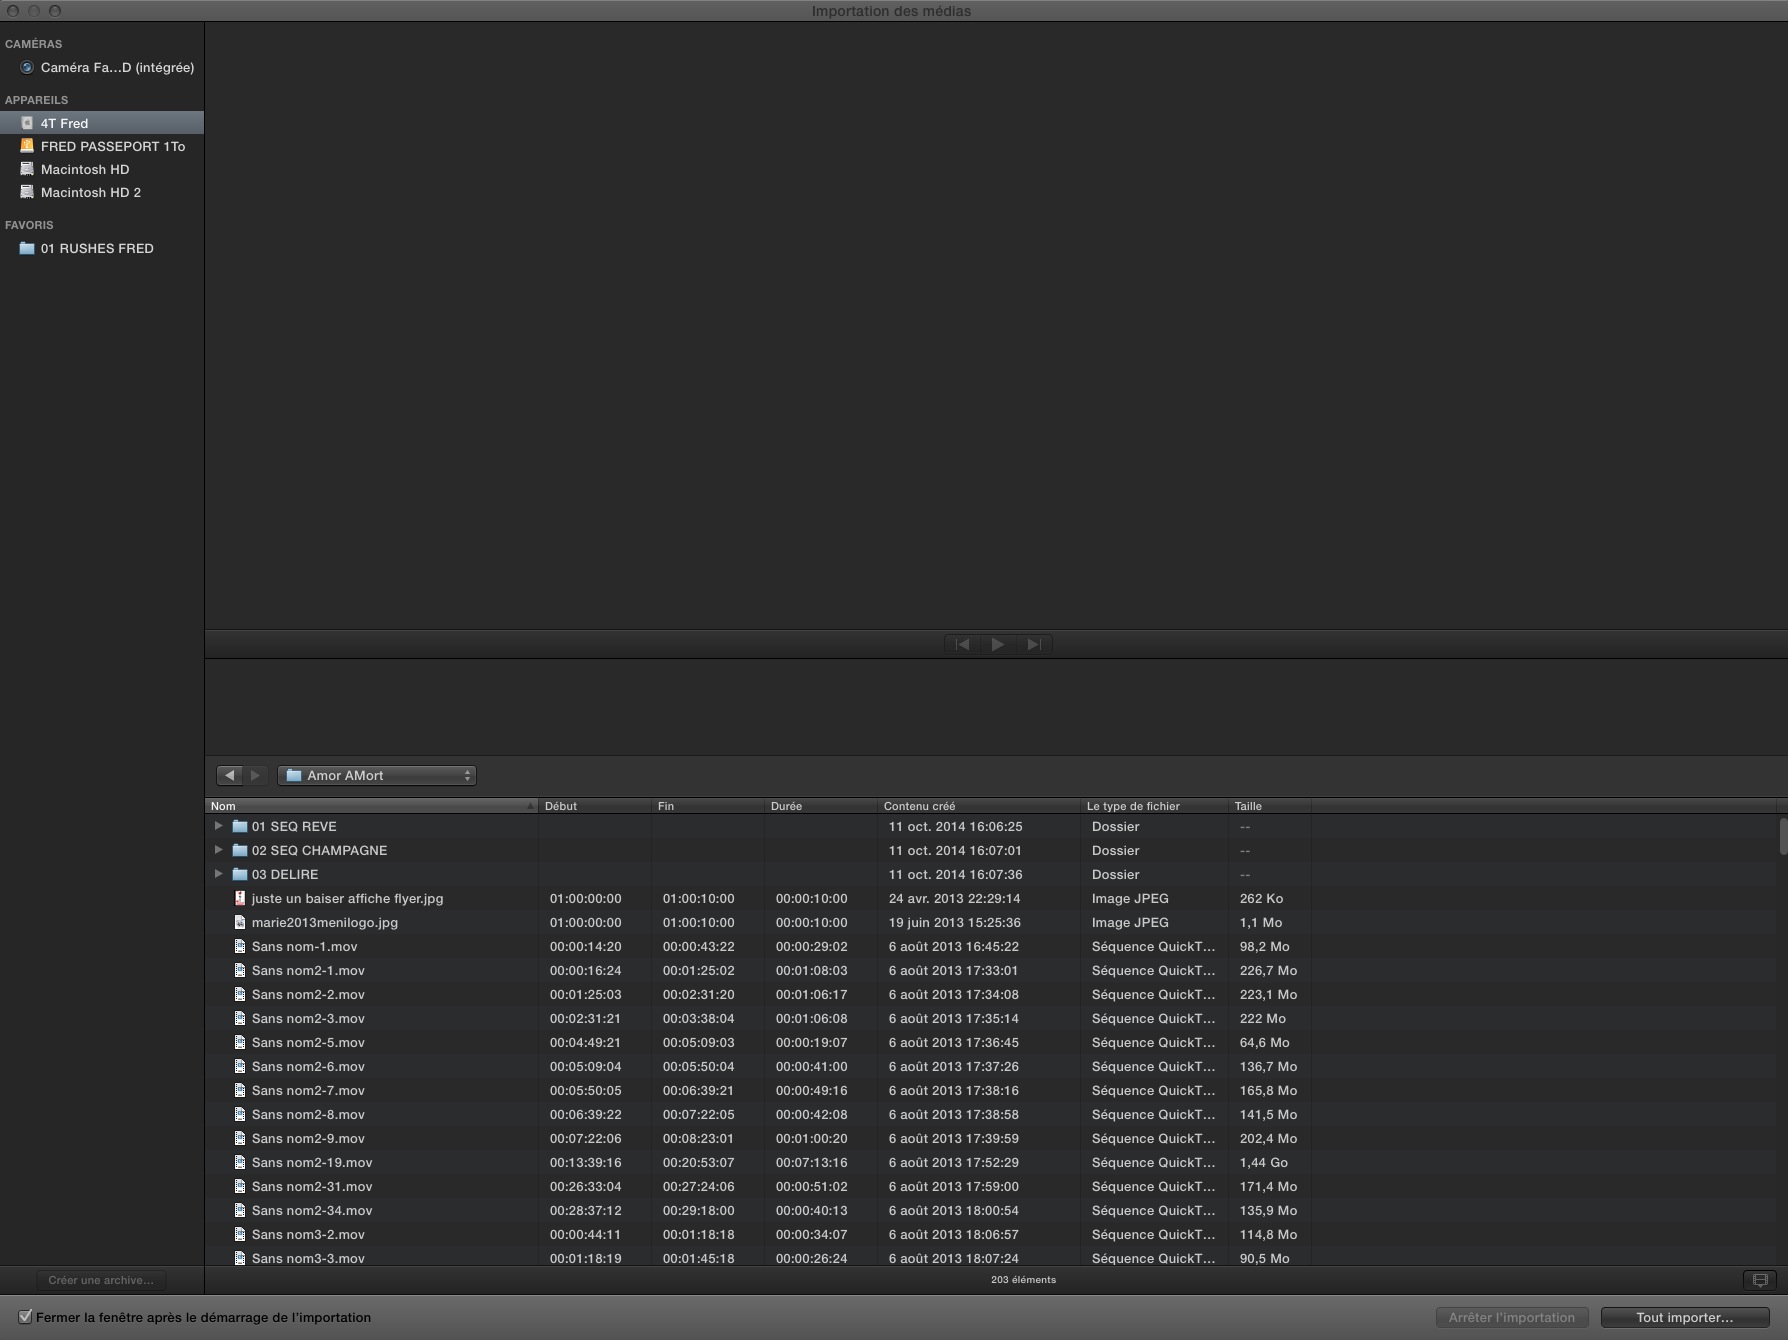Select the Sans nom2-8.mov file name
The height and width of the screenshot is (1340, 1788).
(x=308, y=1114)
